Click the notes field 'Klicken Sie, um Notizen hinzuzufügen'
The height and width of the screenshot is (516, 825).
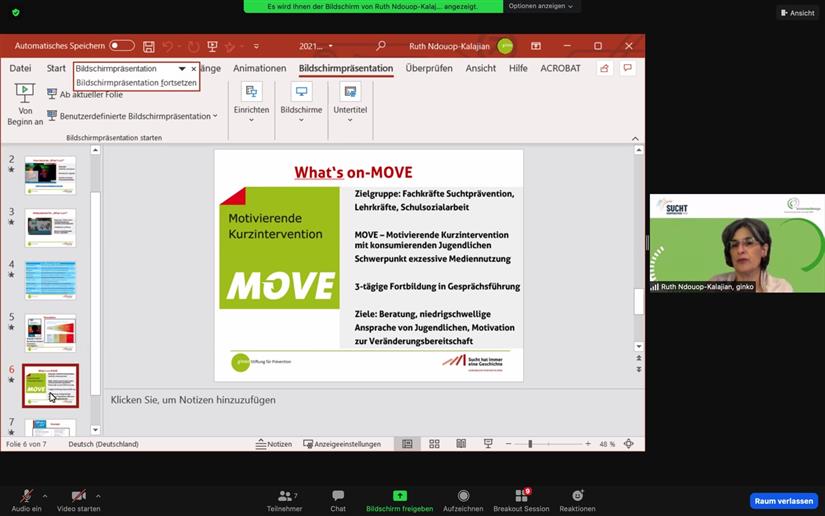[193, 400]
